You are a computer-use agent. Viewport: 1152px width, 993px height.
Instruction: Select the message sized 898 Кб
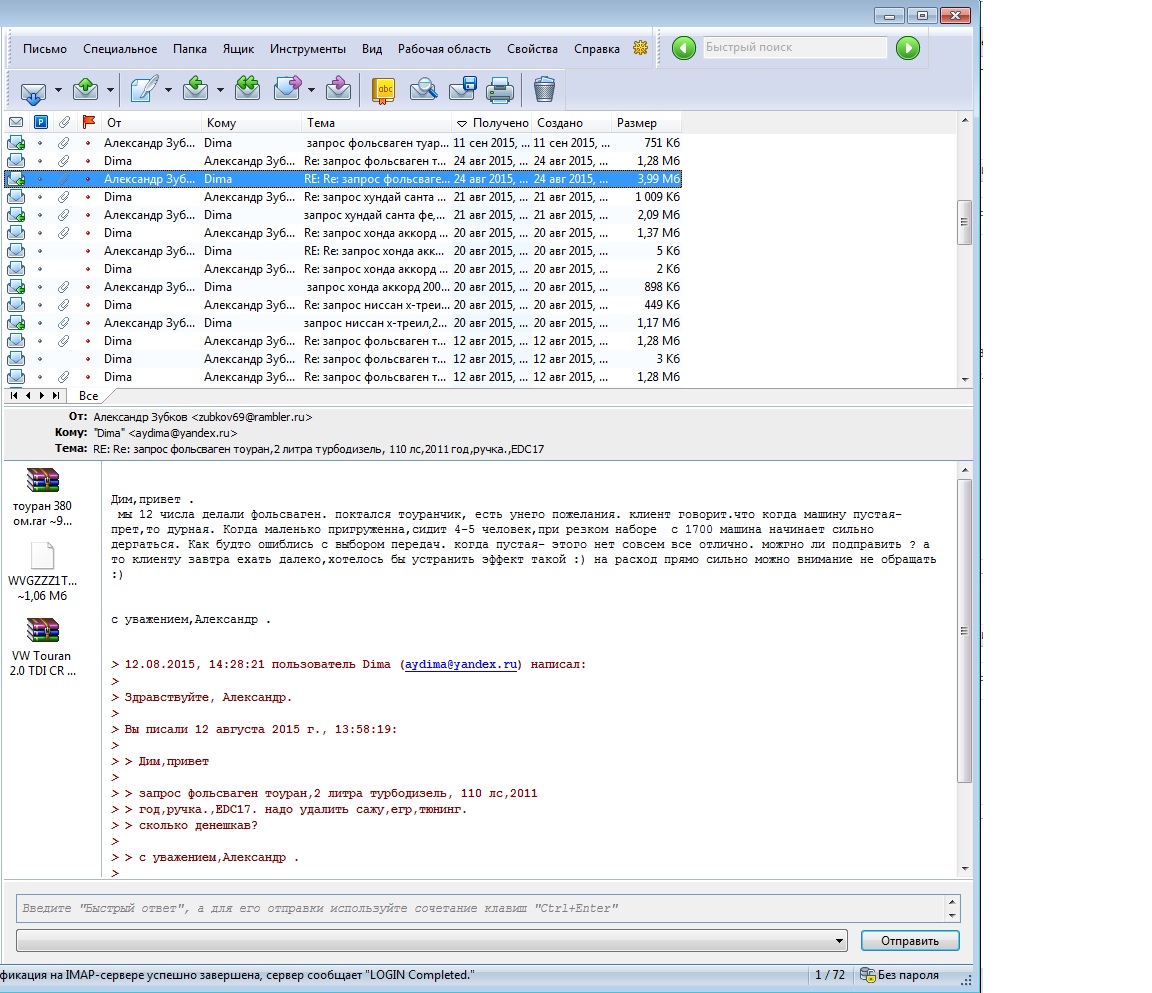(x=343, y=287)
